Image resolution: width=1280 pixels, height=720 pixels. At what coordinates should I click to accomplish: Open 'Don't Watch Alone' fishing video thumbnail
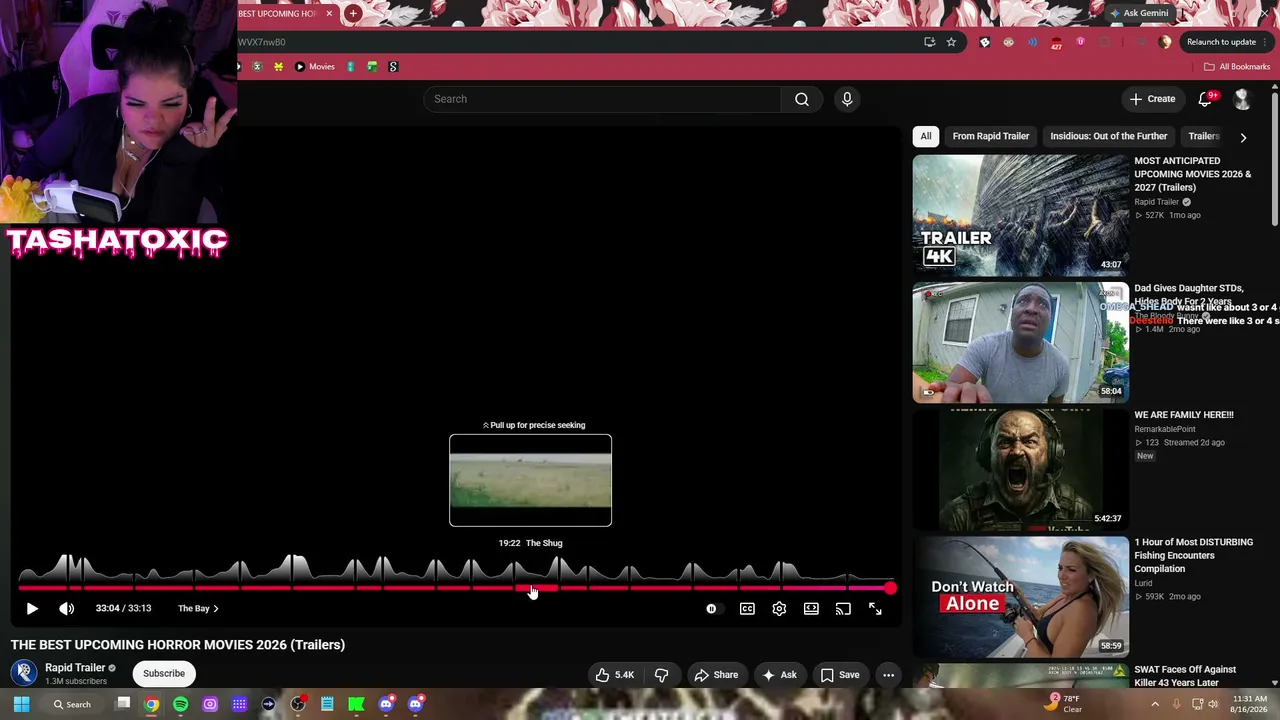coord(1020,597)
